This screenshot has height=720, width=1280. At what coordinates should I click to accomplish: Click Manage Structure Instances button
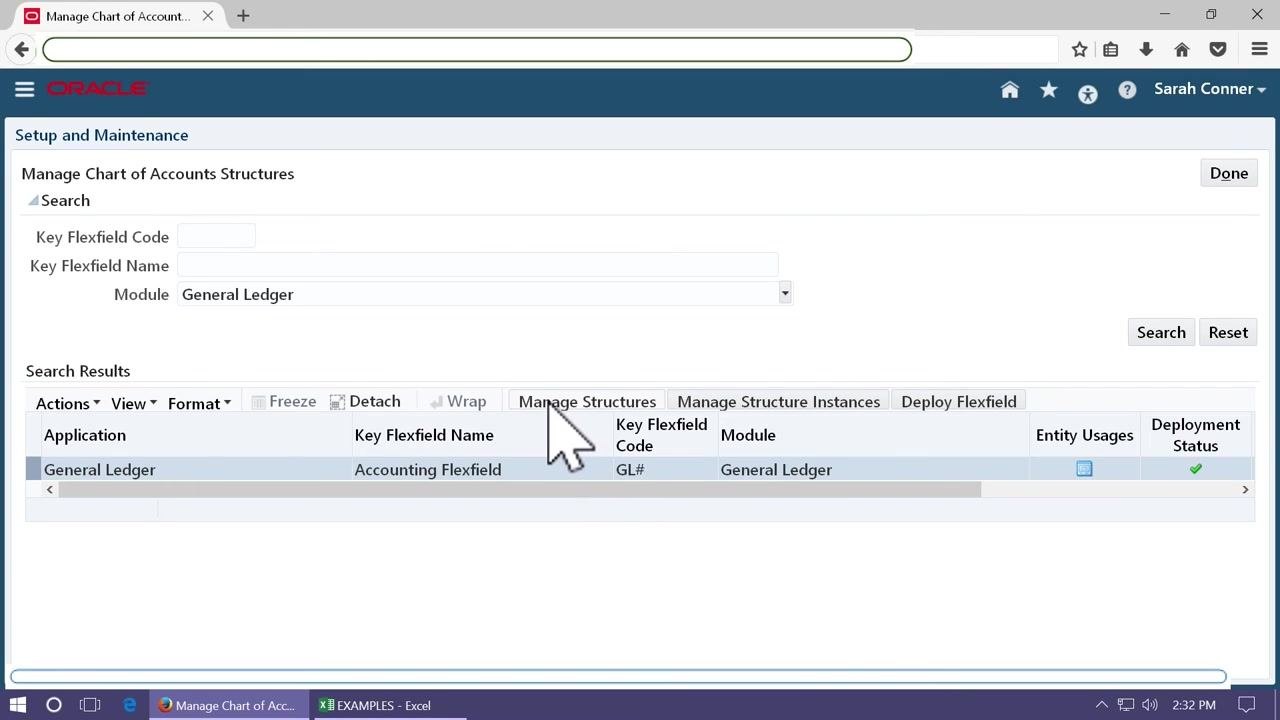(x=778, y=402)
